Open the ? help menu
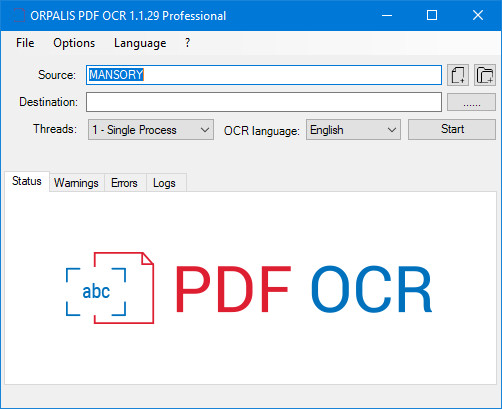The height and width of the screenshot is (409, 502). click(x=187, y=43)
